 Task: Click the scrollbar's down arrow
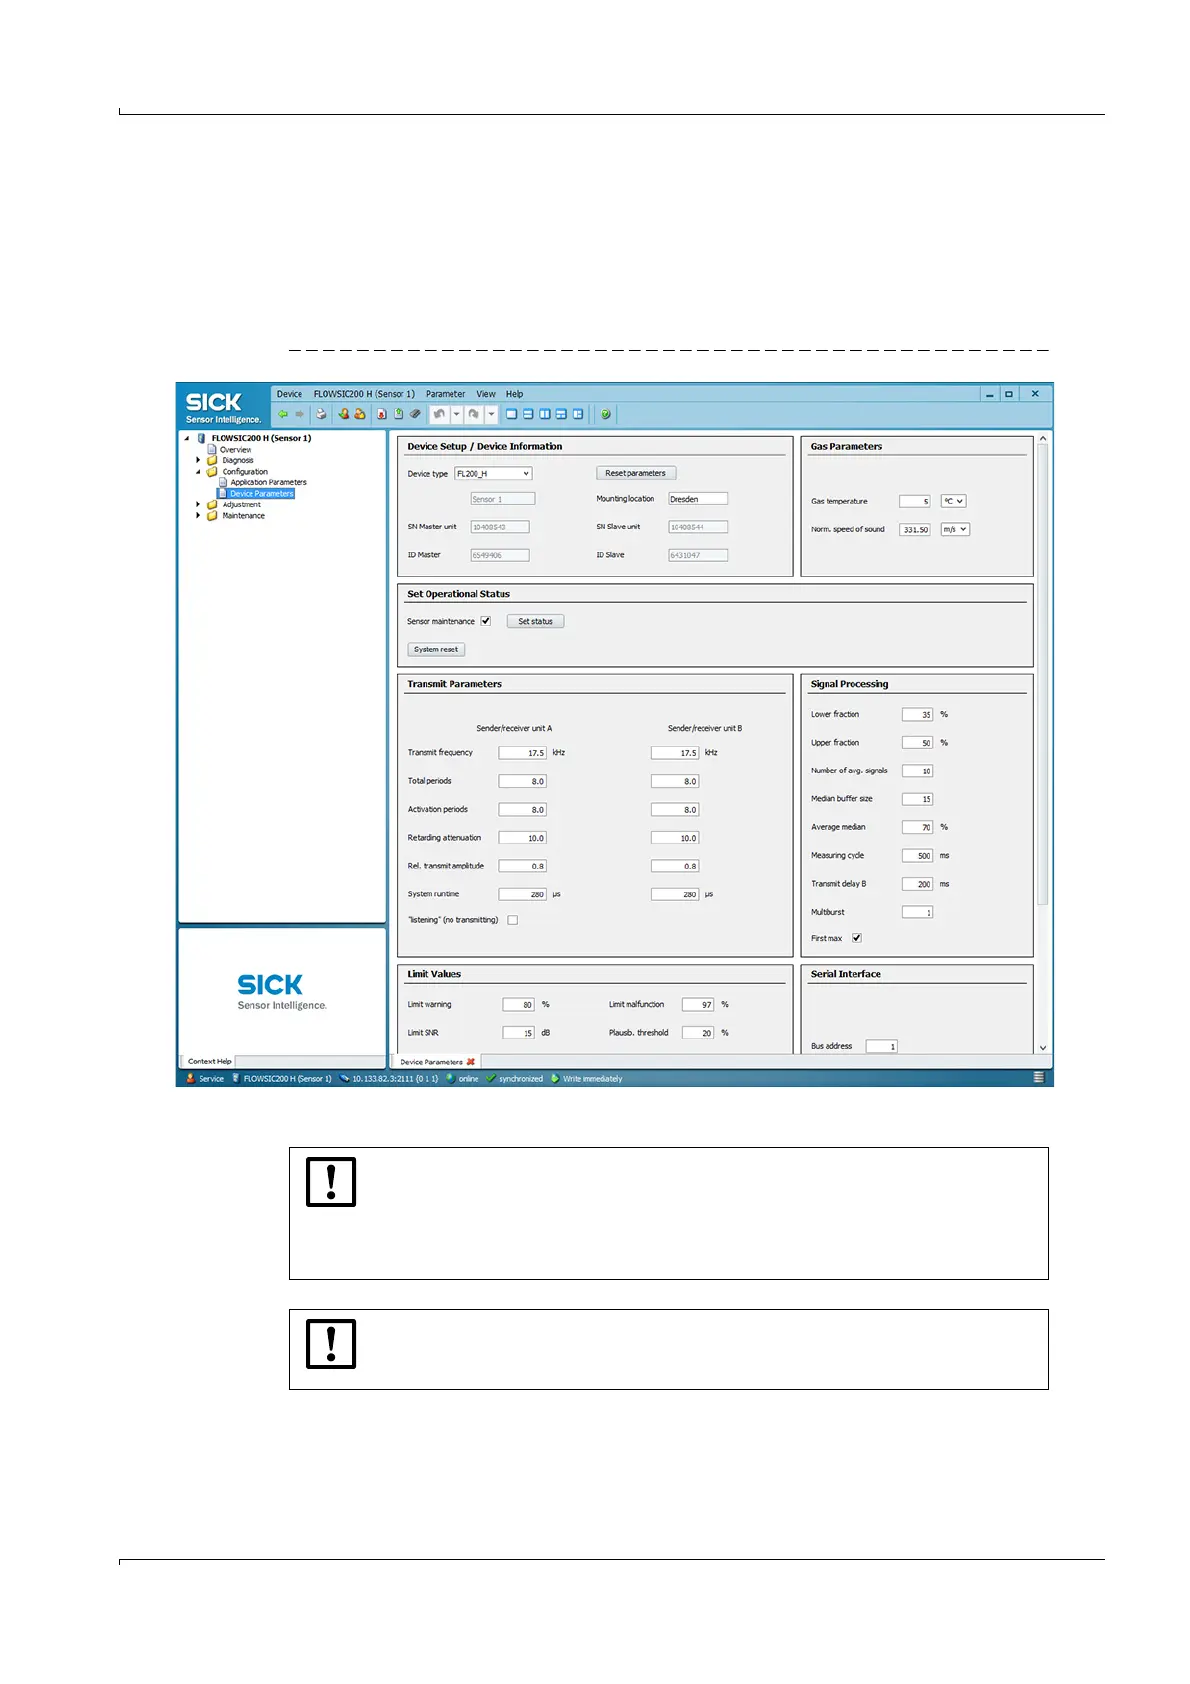coord(1043,1047)
